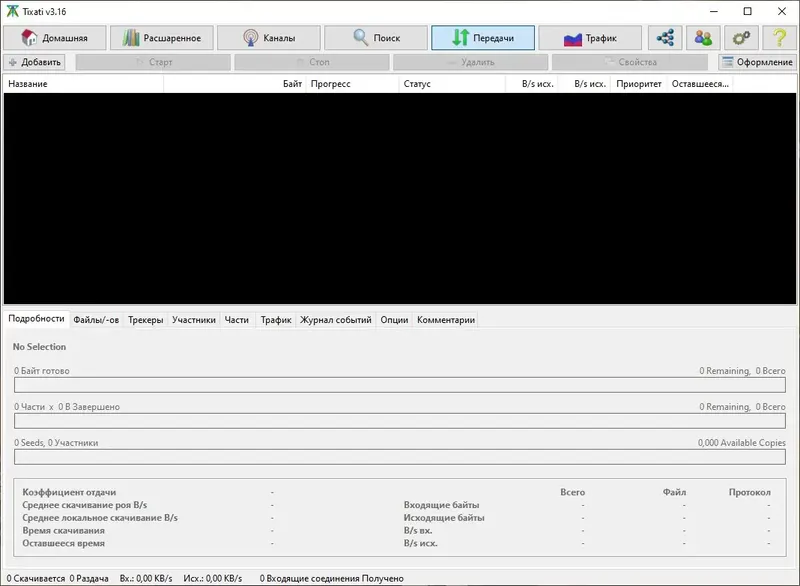800x586 pixels.
Task: Click the Входящие байты label
Action: point(441,505)
